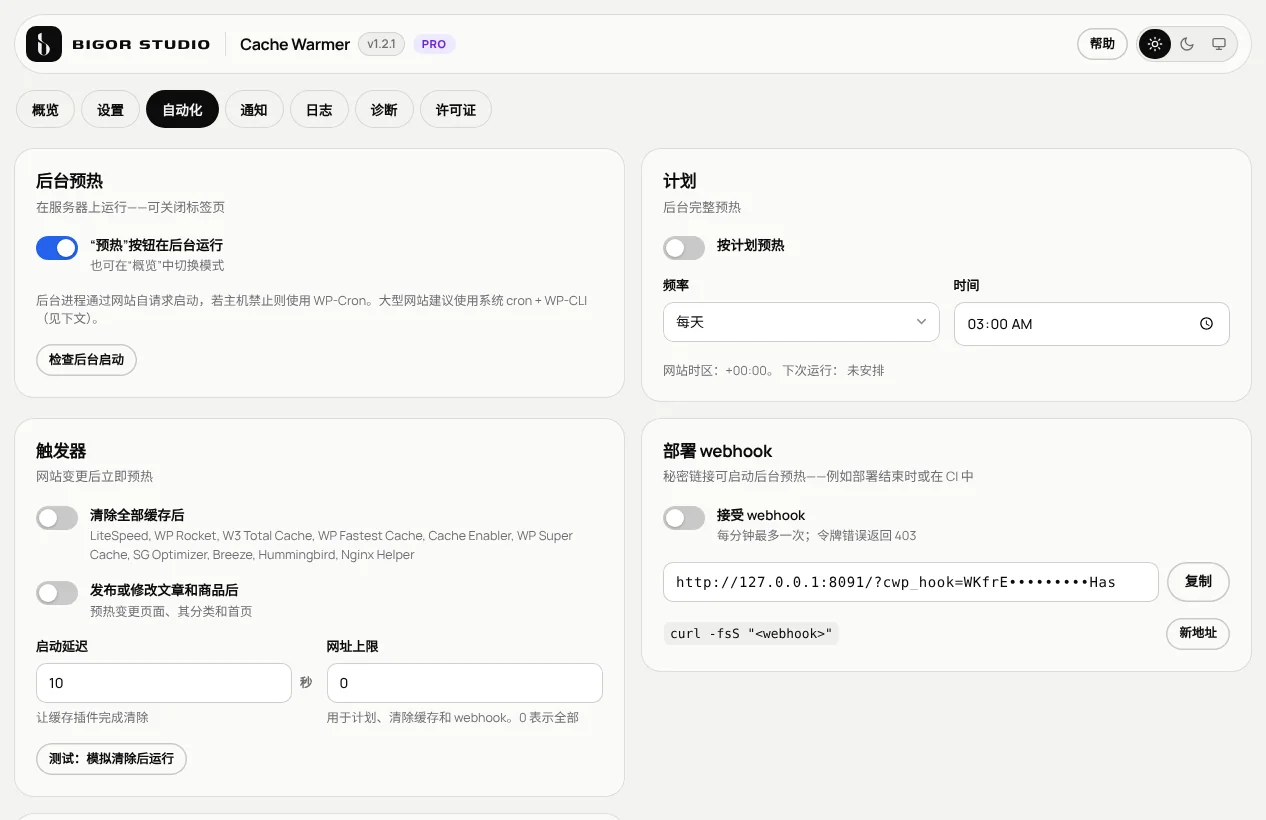Click text 每分钟最多一次；令牌错误返回 403
The height and width of the screenshot is (820, 1266).
tap(817, 535)
